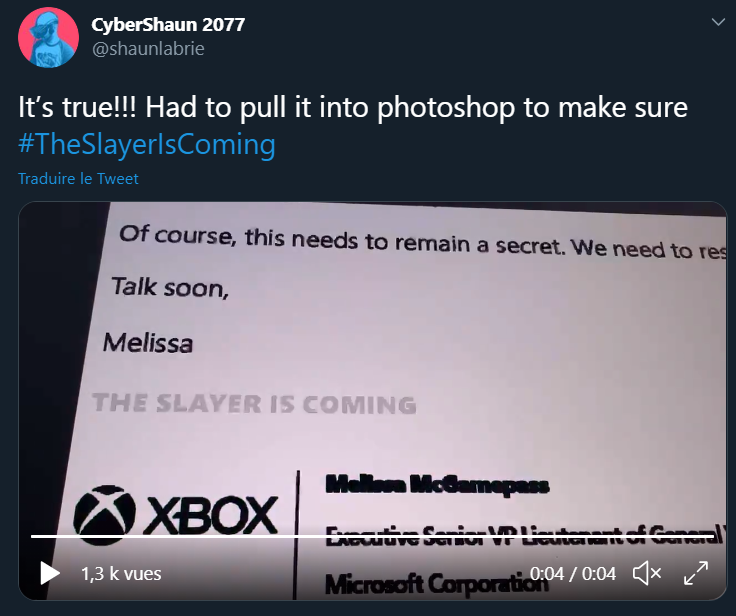Click the Microsoft Corporation text in video
This screenshot has width=736, height=616.
(x=437, y=584)
